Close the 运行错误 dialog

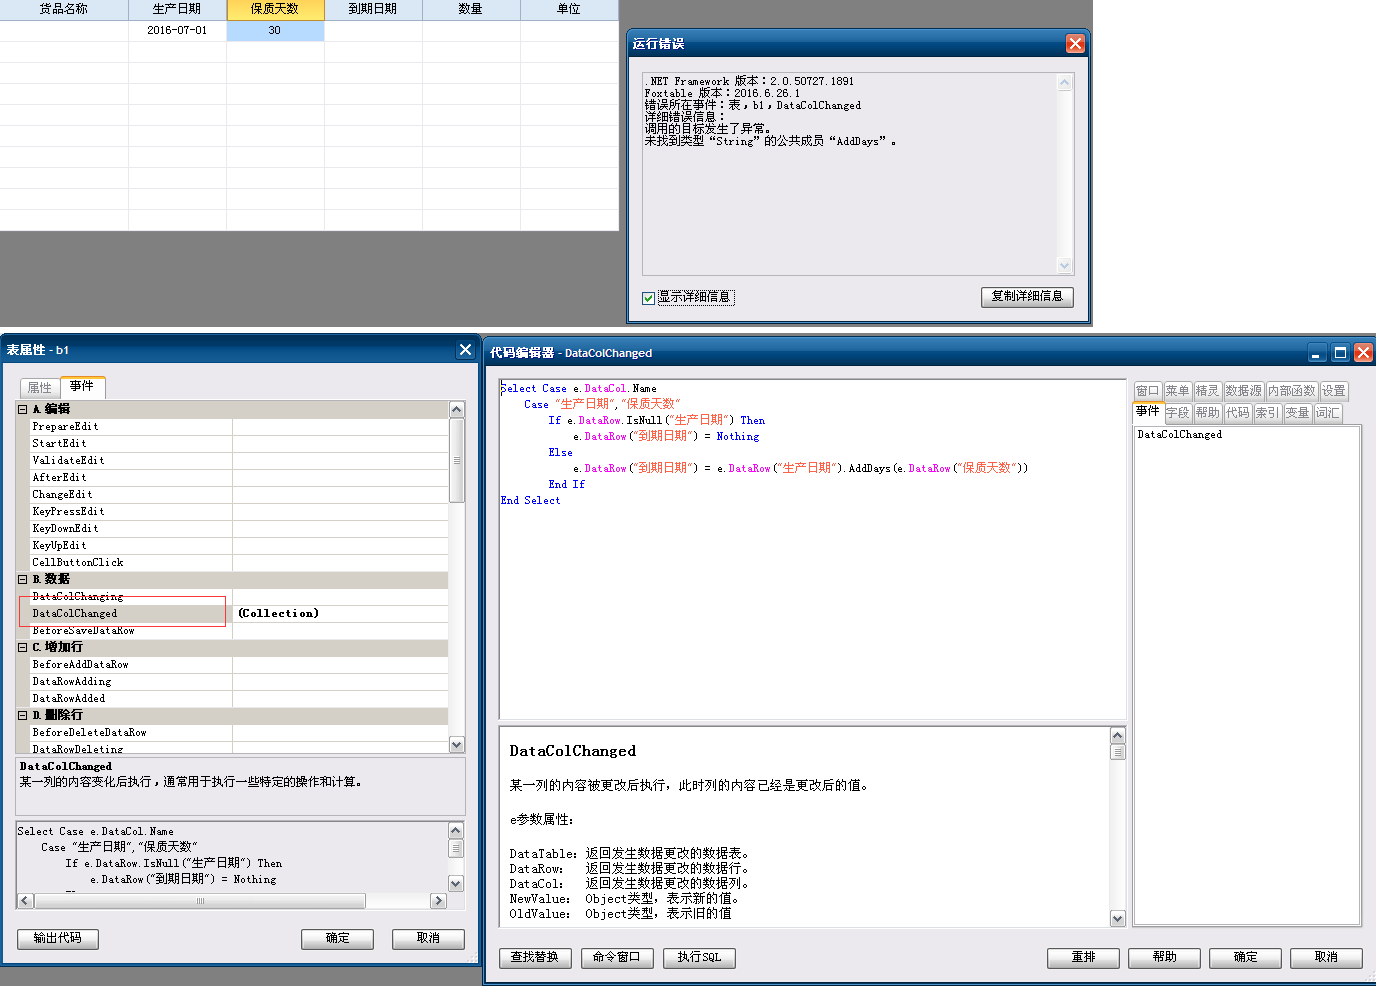pyautogui.click(x=1075, y=43)
